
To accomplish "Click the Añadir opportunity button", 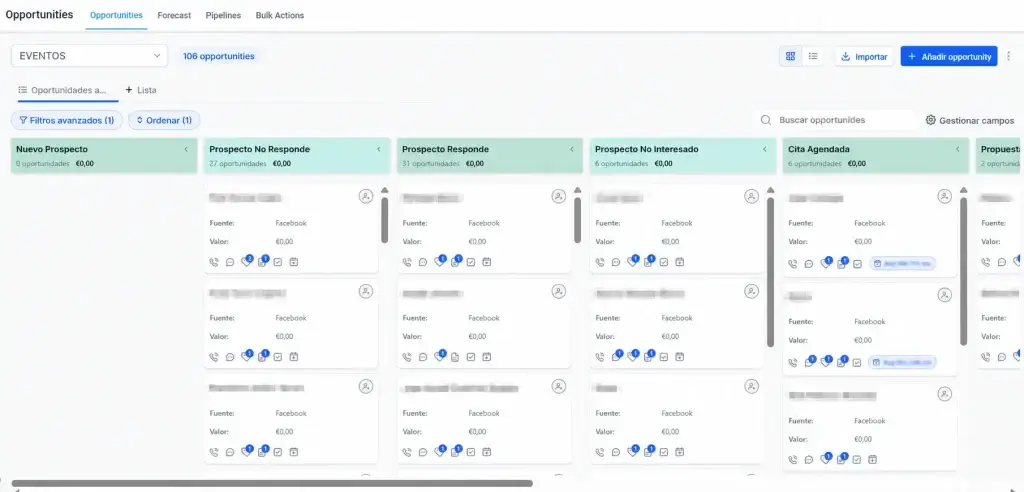I will 949,57.
